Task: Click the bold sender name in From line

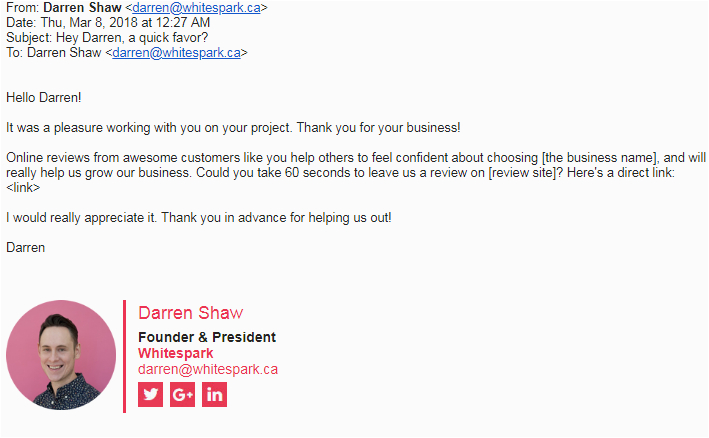Action: 82,8
